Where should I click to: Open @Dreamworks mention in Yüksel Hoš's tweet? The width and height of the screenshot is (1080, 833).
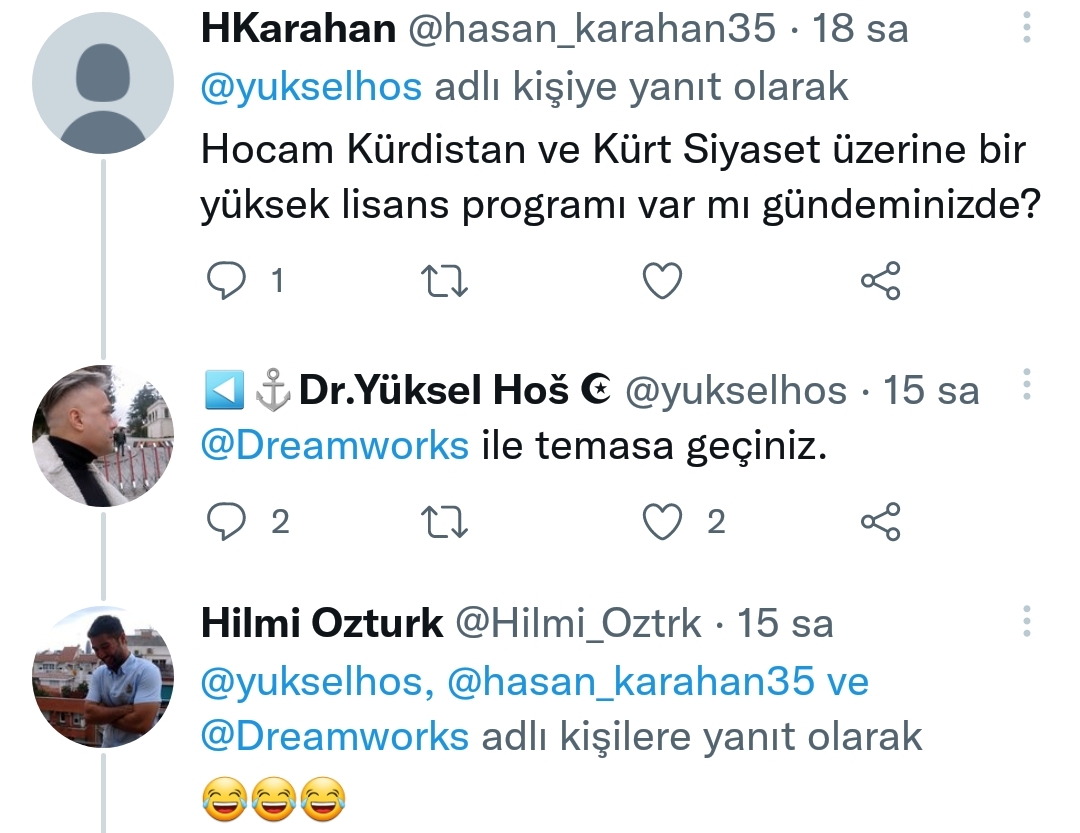335,446
